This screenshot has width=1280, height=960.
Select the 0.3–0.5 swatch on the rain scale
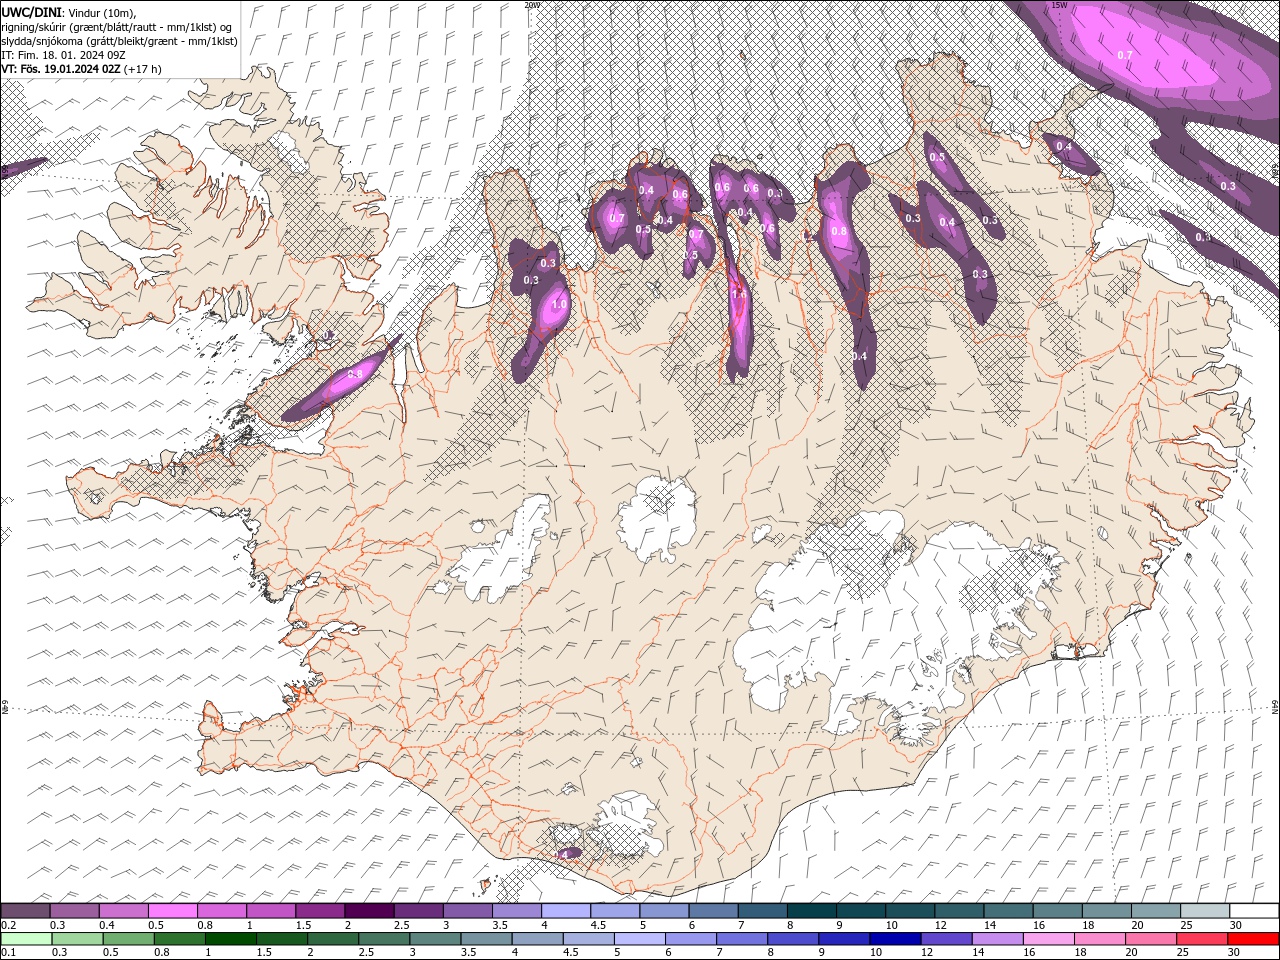[77, 938]
